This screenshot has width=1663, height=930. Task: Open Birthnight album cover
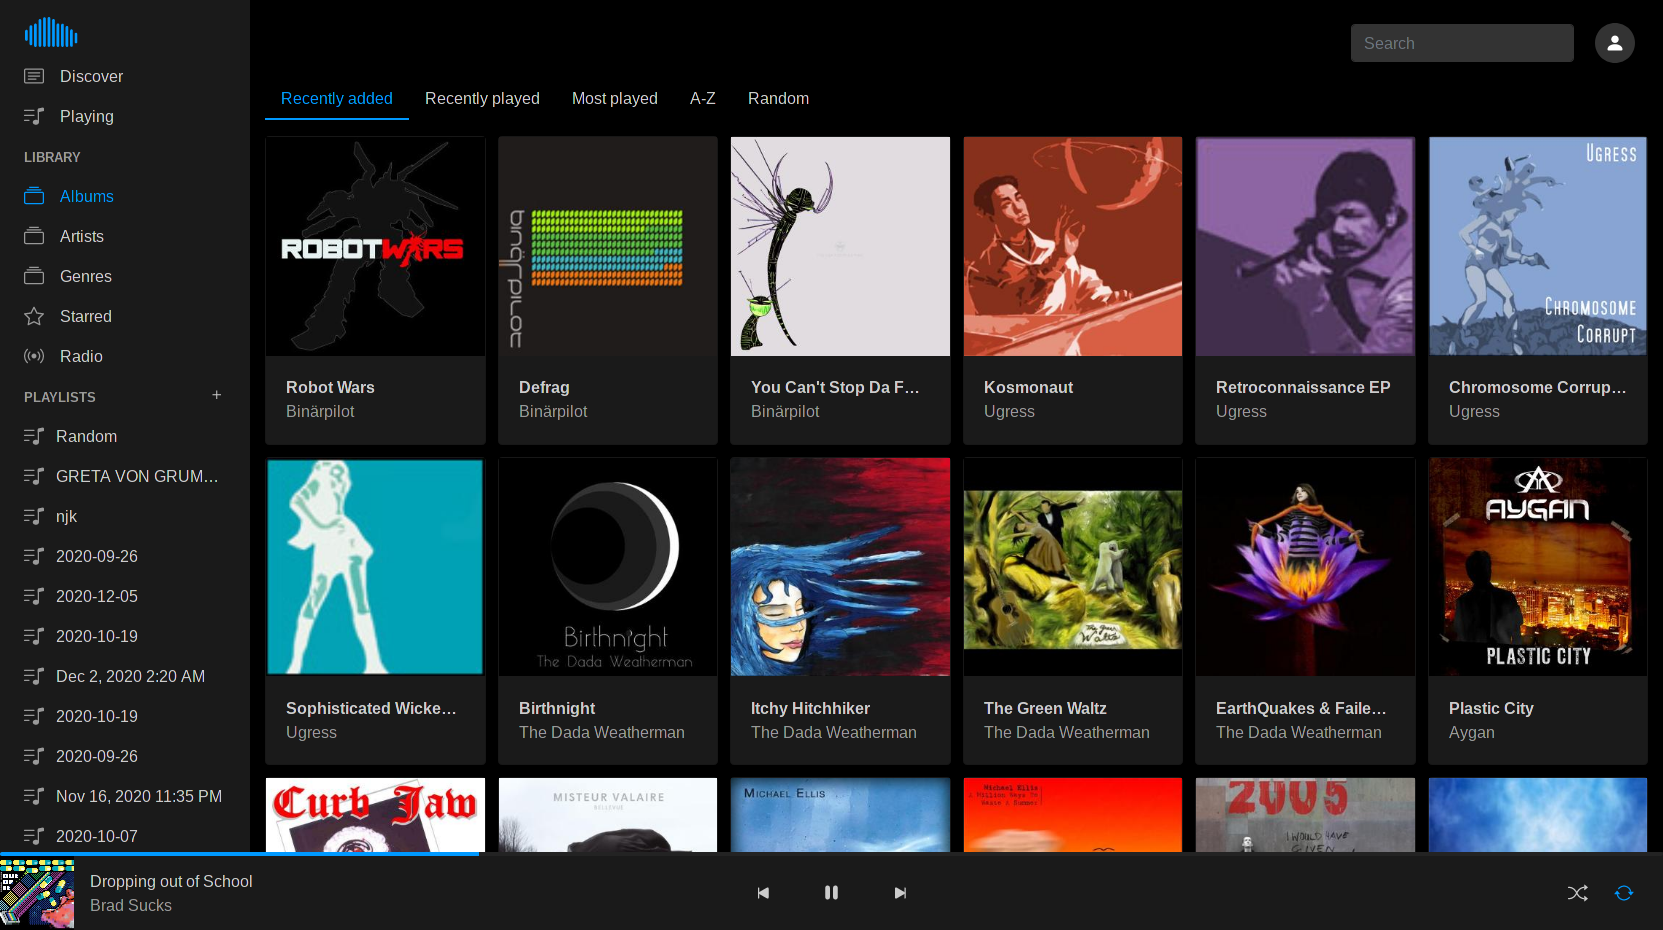[x=608, y=567]
